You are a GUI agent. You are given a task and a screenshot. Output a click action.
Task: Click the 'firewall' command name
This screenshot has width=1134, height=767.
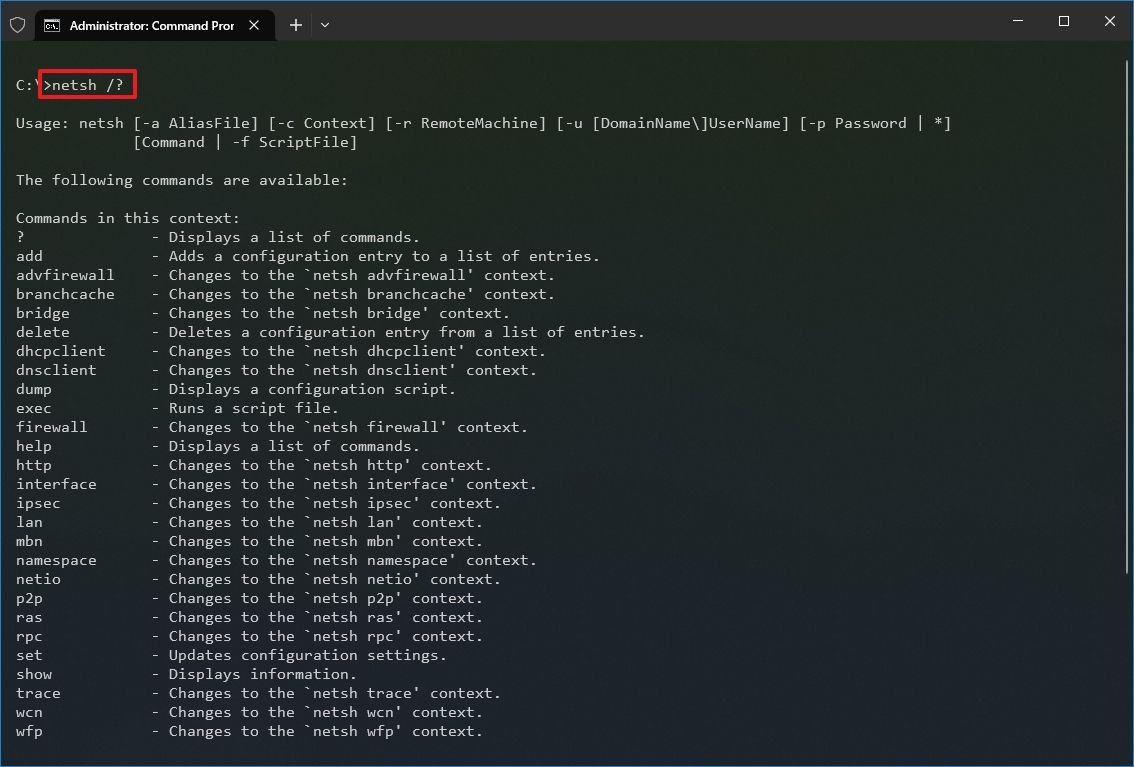pyautogui.click(x=51, y=427)
